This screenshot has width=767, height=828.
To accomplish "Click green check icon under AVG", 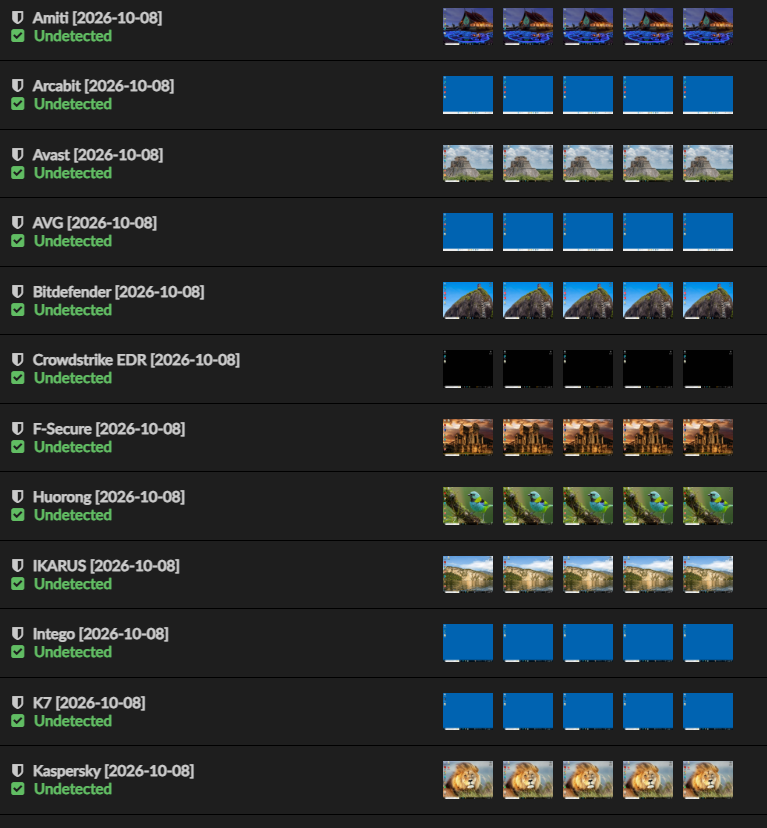I will click(x=17, y=241).
